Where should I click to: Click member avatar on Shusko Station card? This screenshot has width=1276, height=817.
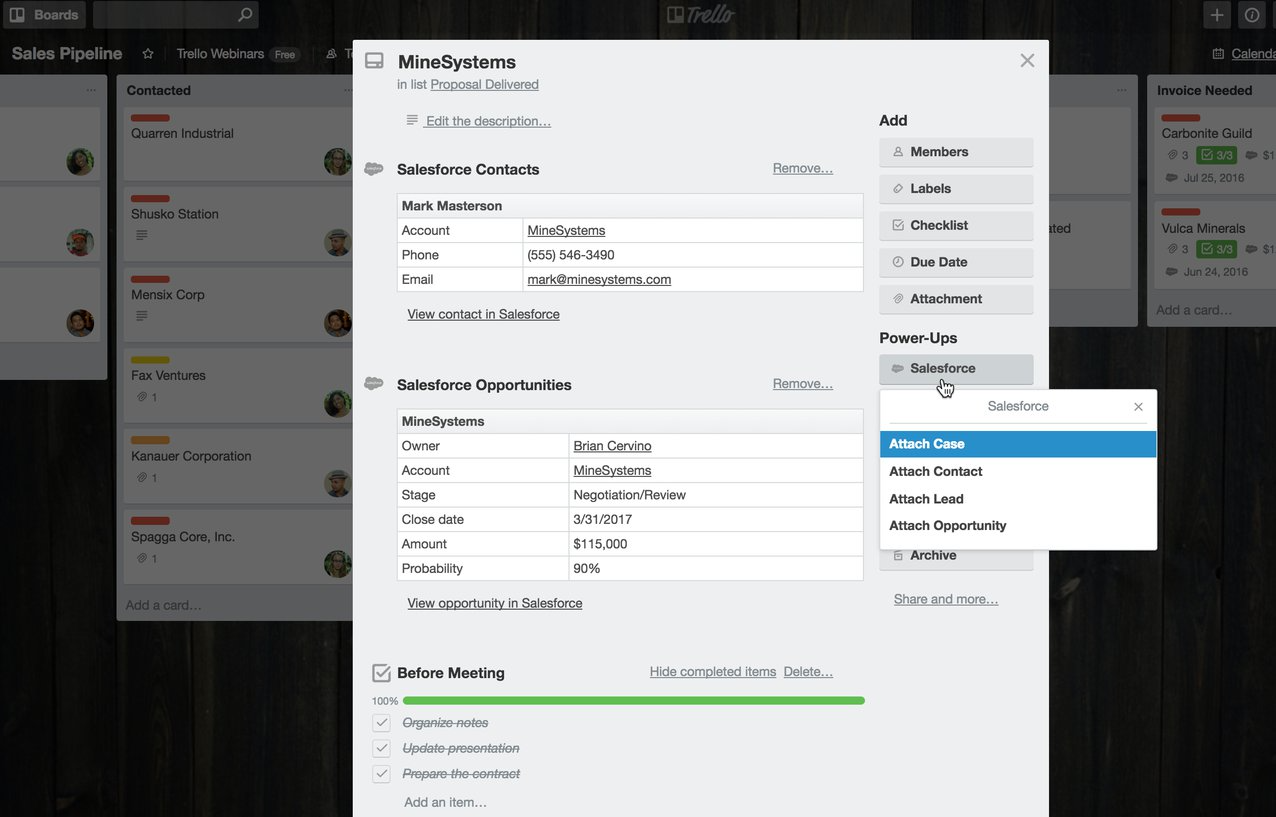pyautogui.click(x=338, y=242)
